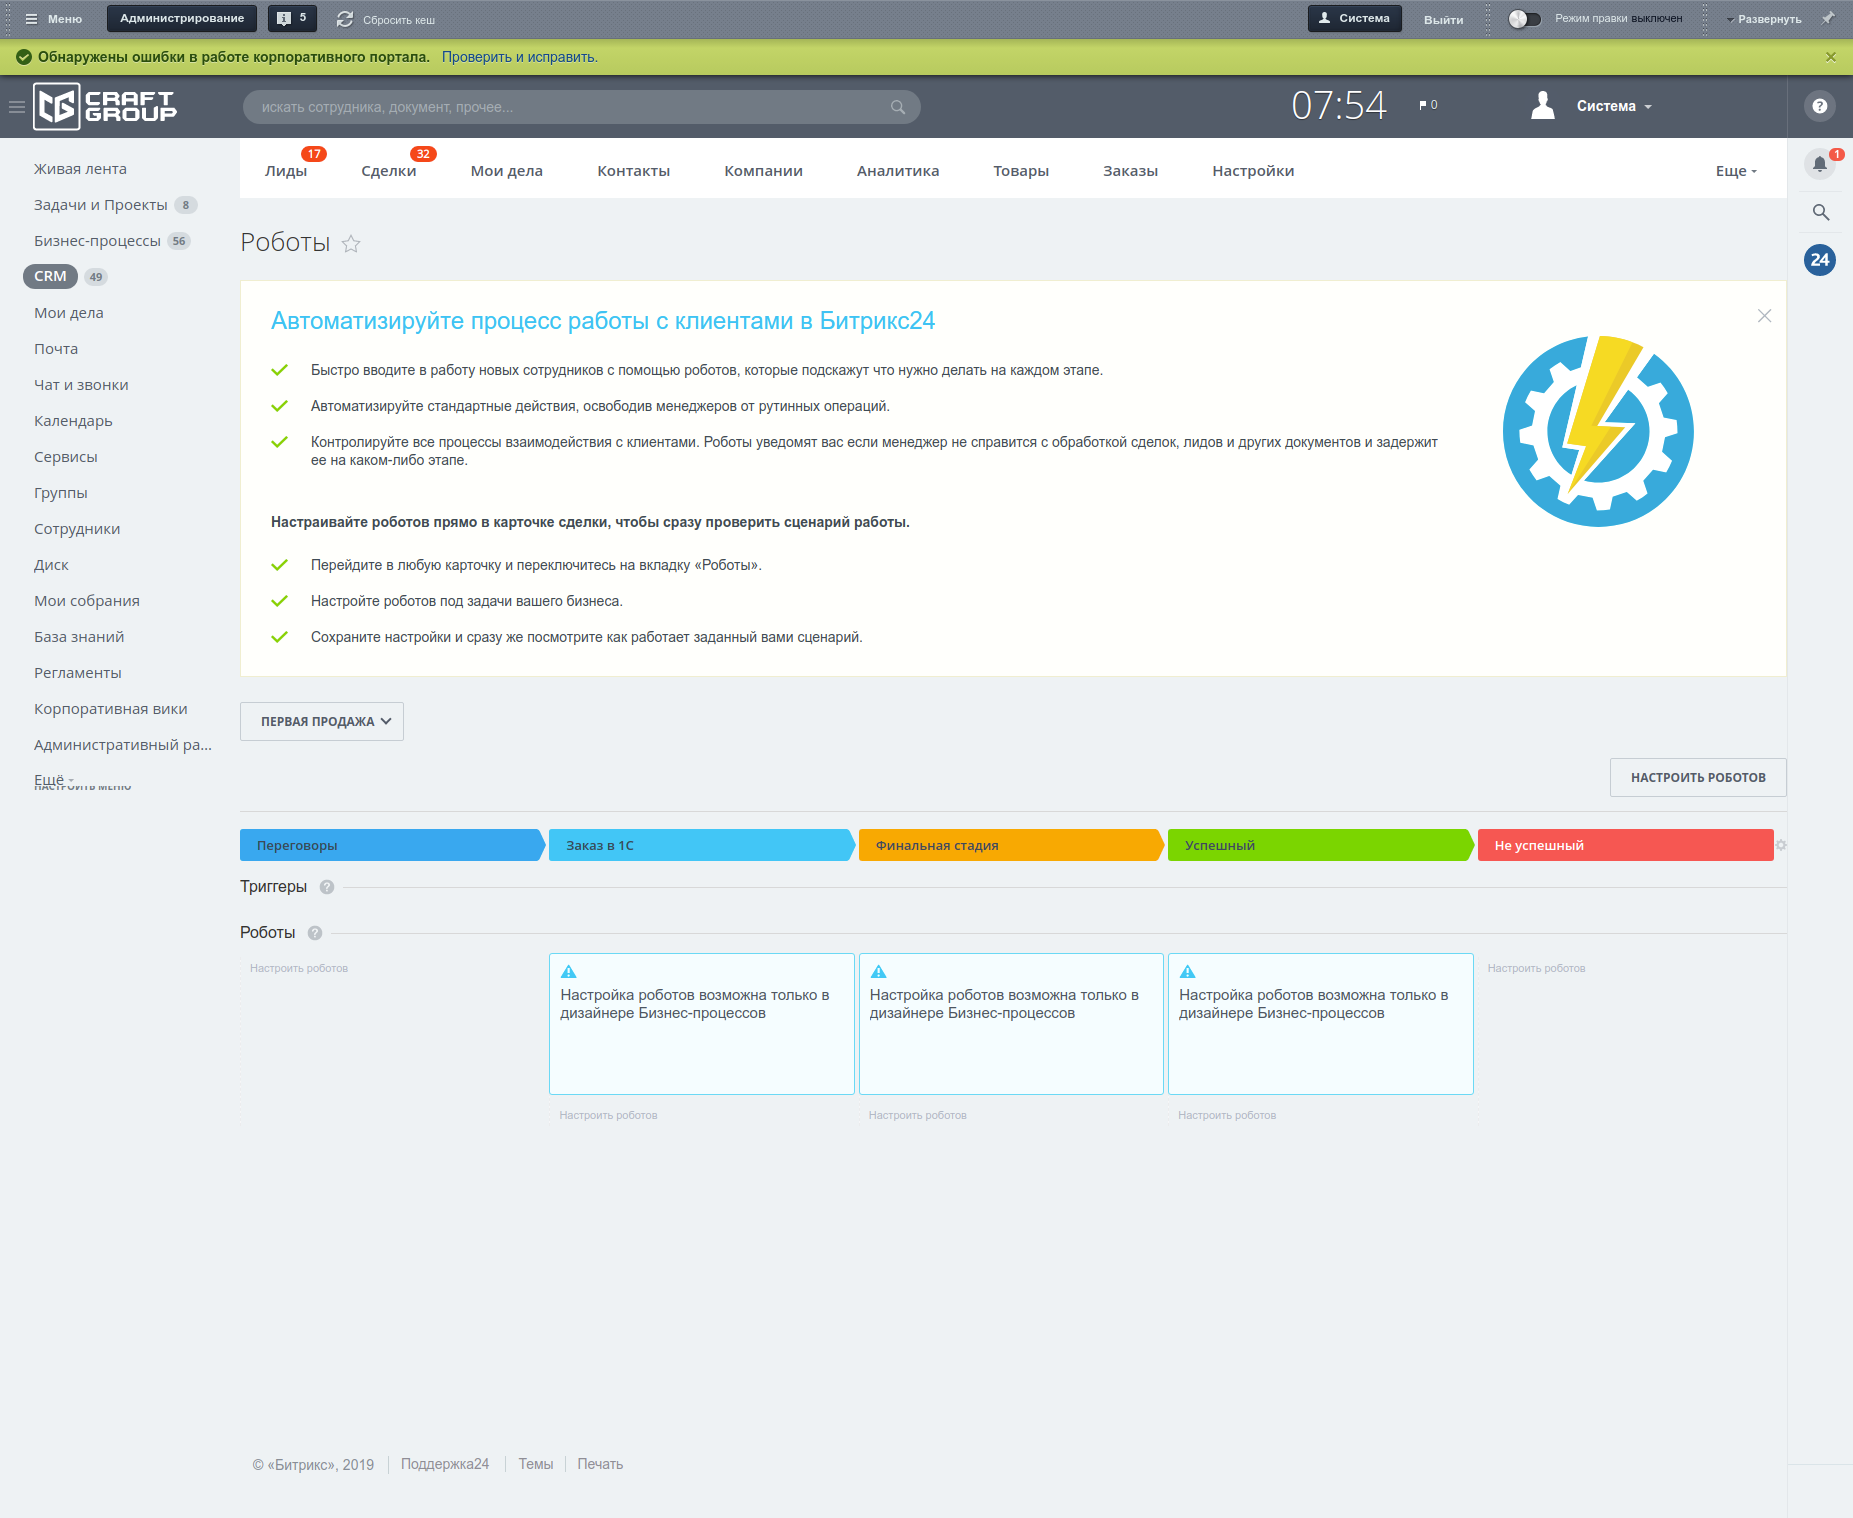Switch to the Сделки tab
Screen dimensions: 1853x1518
388,171
